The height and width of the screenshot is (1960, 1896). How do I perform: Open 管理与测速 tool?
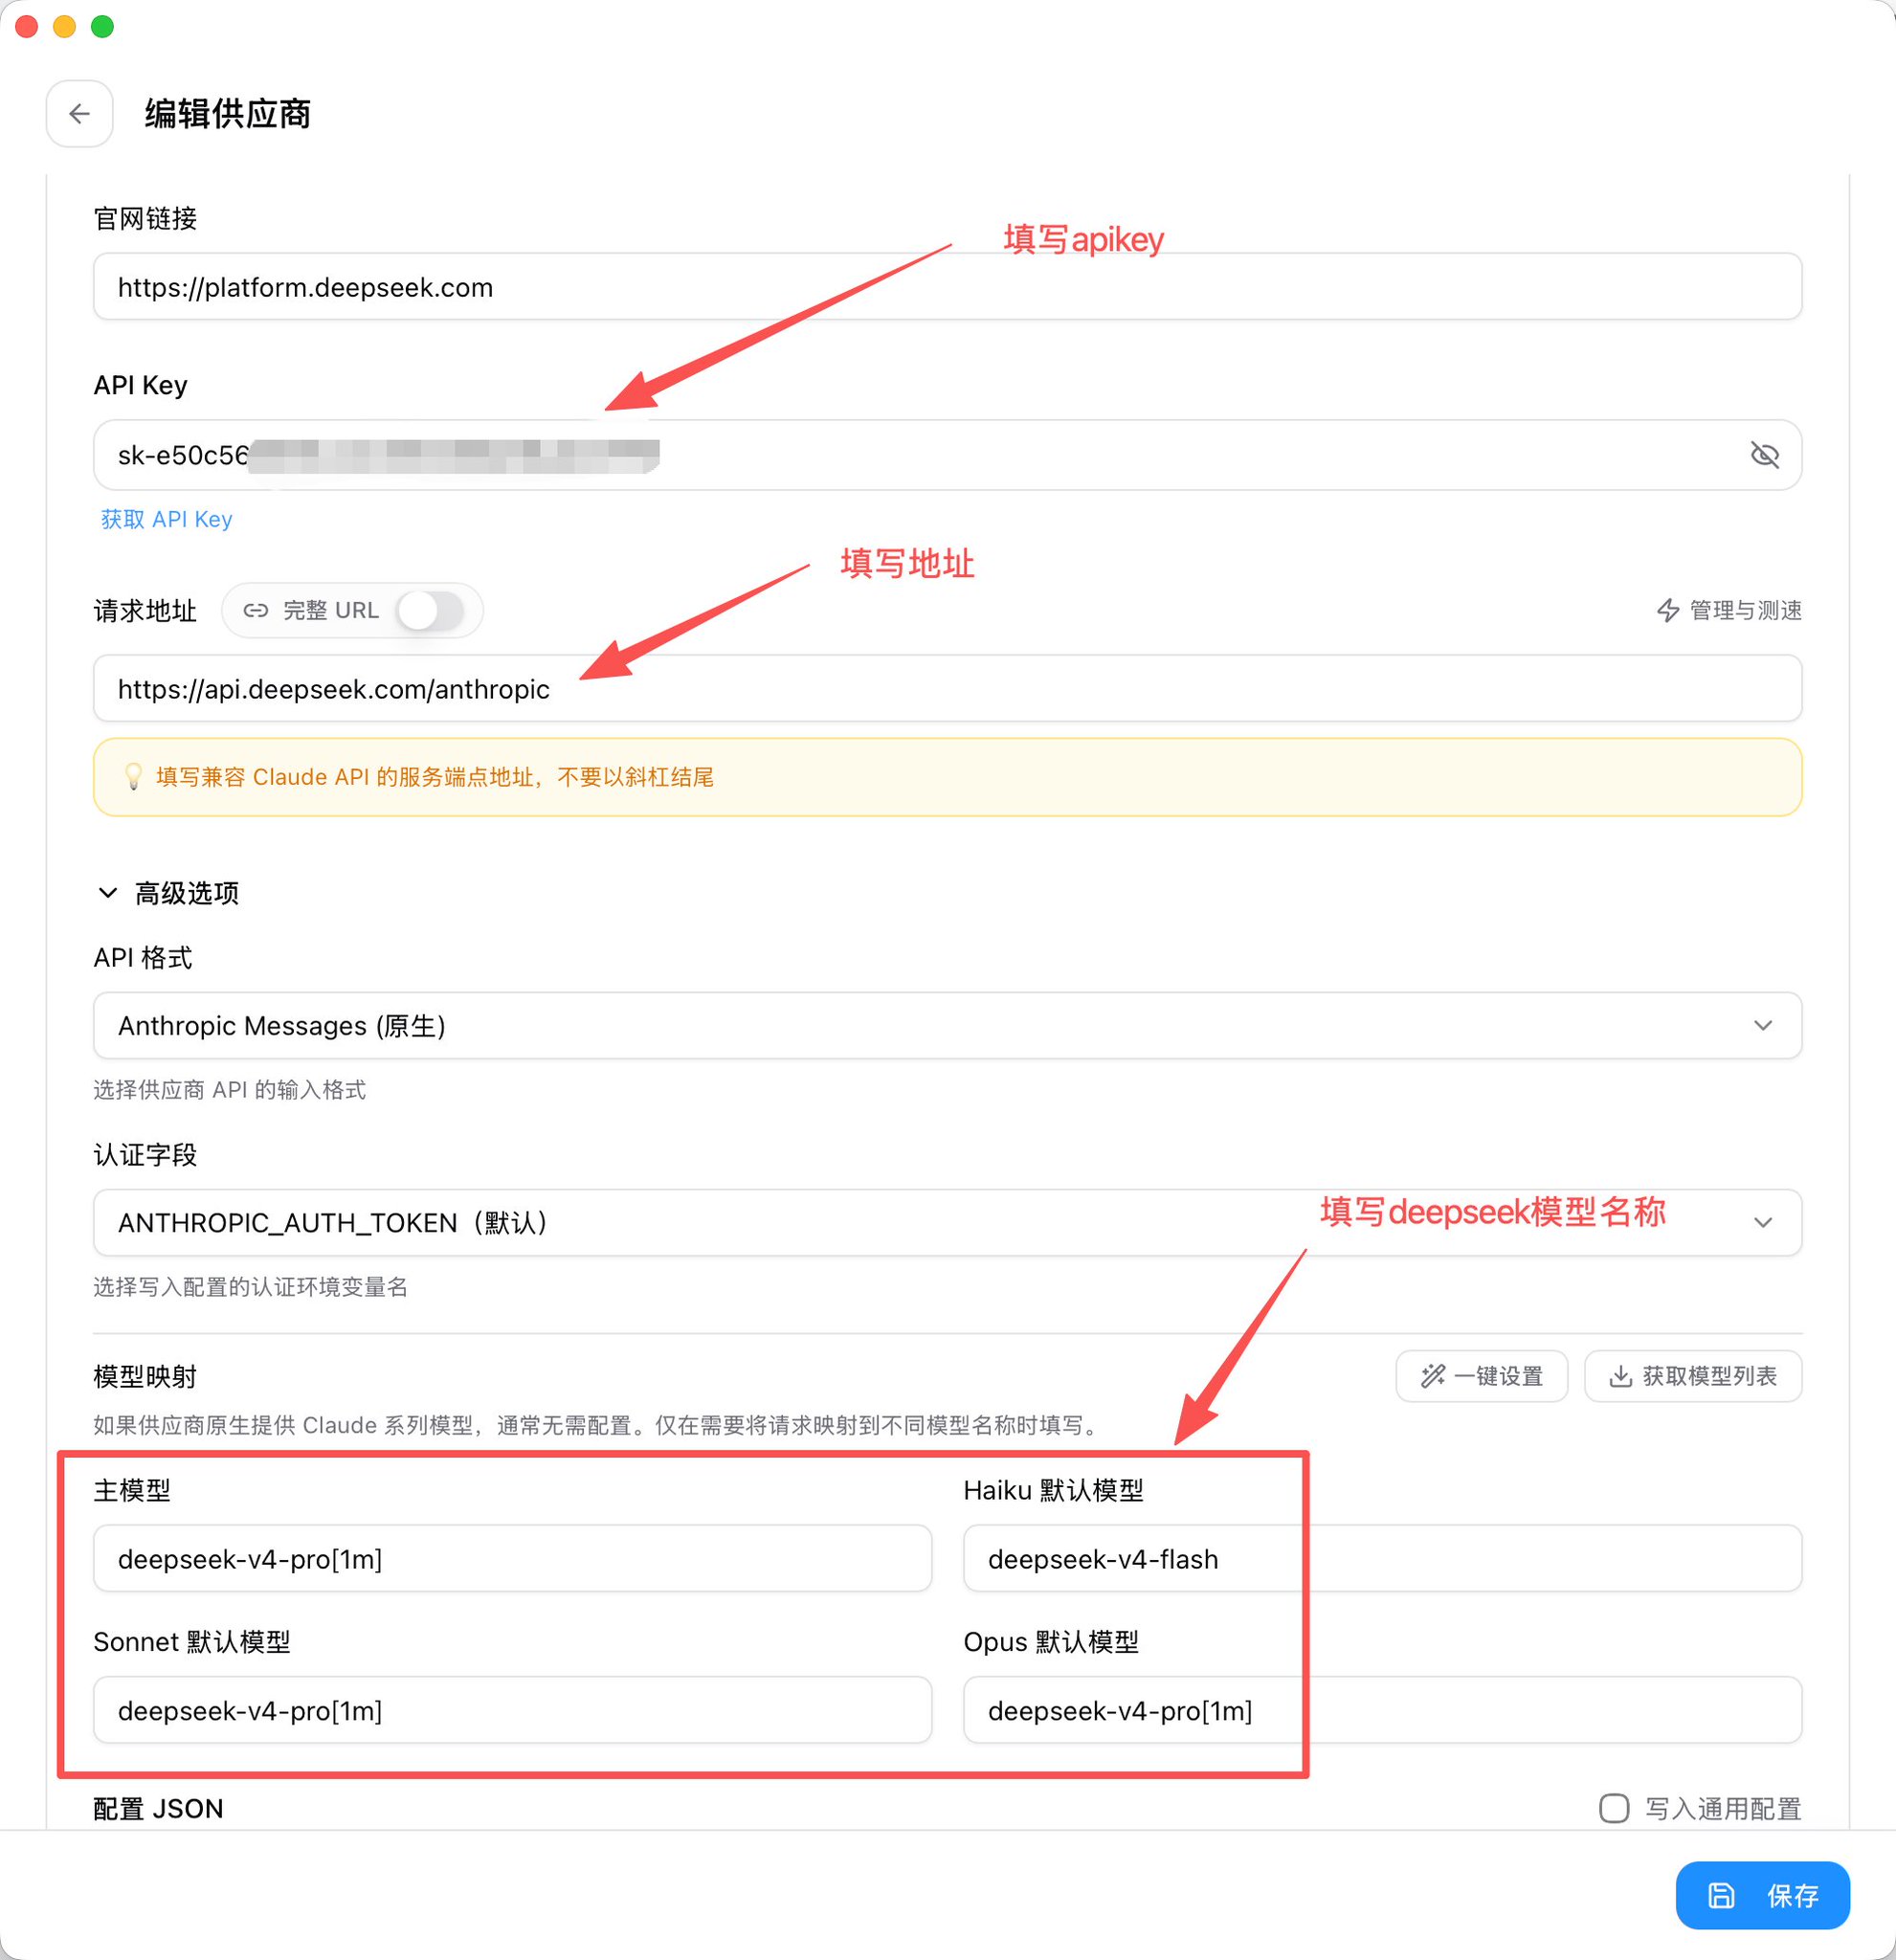coord(1729,610)
